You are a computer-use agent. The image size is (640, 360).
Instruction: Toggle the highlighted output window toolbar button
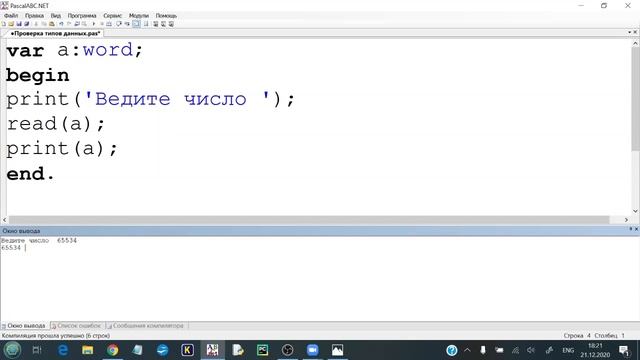click(136, 24)
